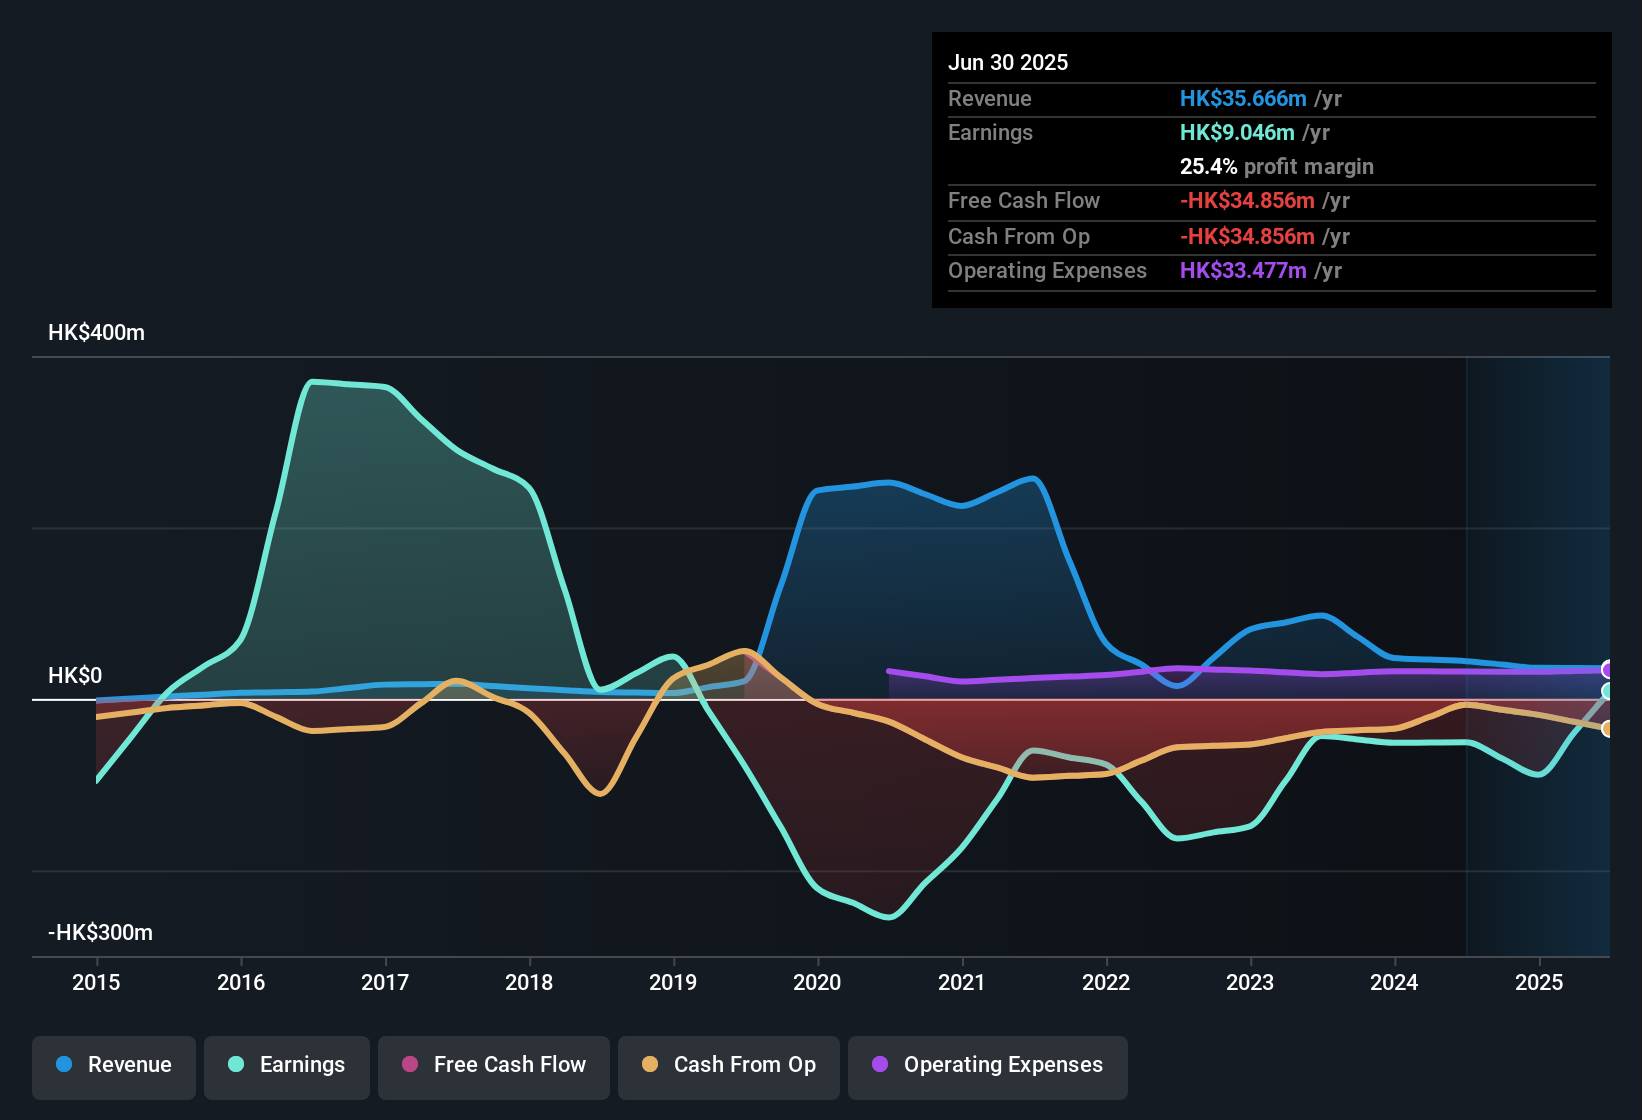This screenshot has width=1642, height=1120.
Task: Click the pink Free Cash Flow legend dot
Action: (x=410, y=1065)
